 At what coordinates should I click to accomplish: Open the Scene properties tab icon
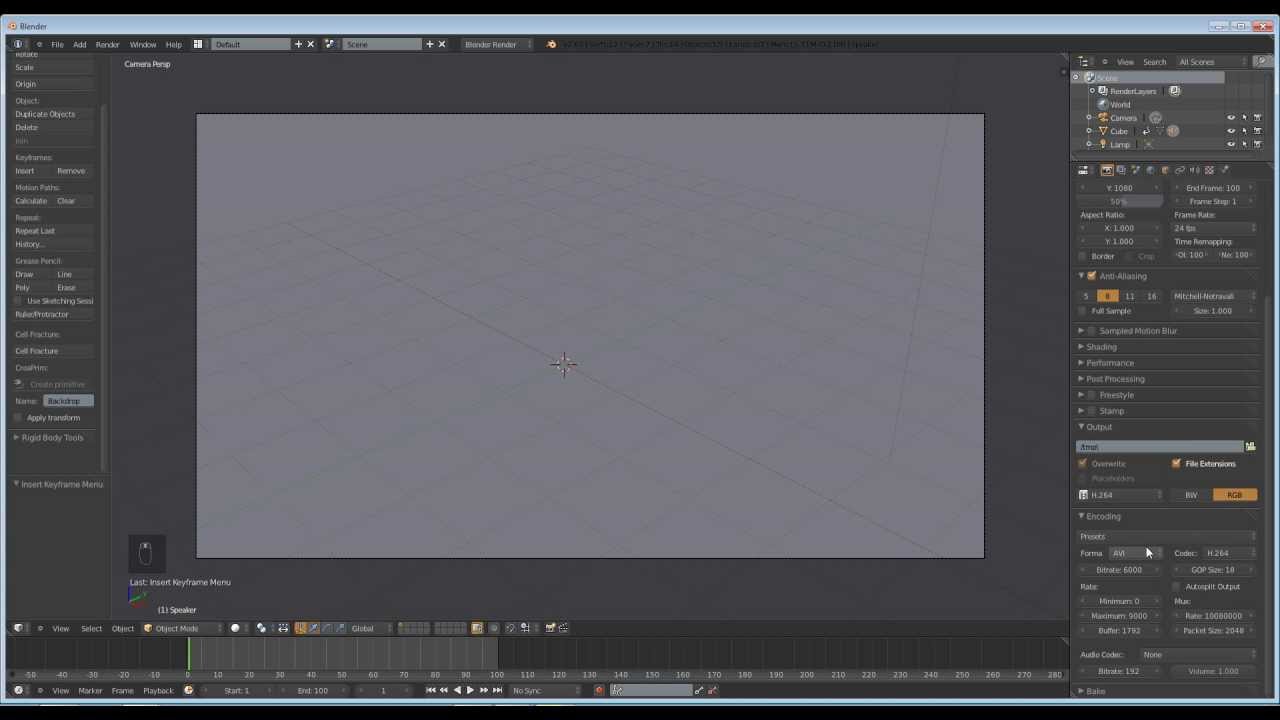point(1136,170)
